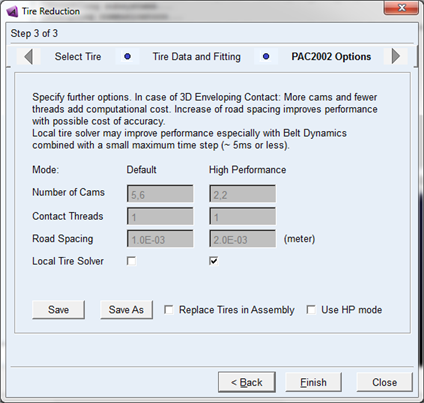The width and height of the screenshot is (424, 403).
Task: Select the PAC2002 Options step
Action: click(331, 56)
